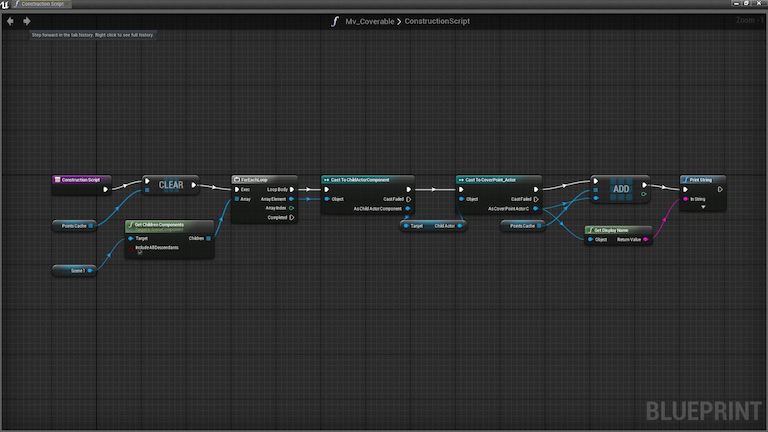
Task: Expand Print String advanced options arrow
Action: click(x=703, y=207)
